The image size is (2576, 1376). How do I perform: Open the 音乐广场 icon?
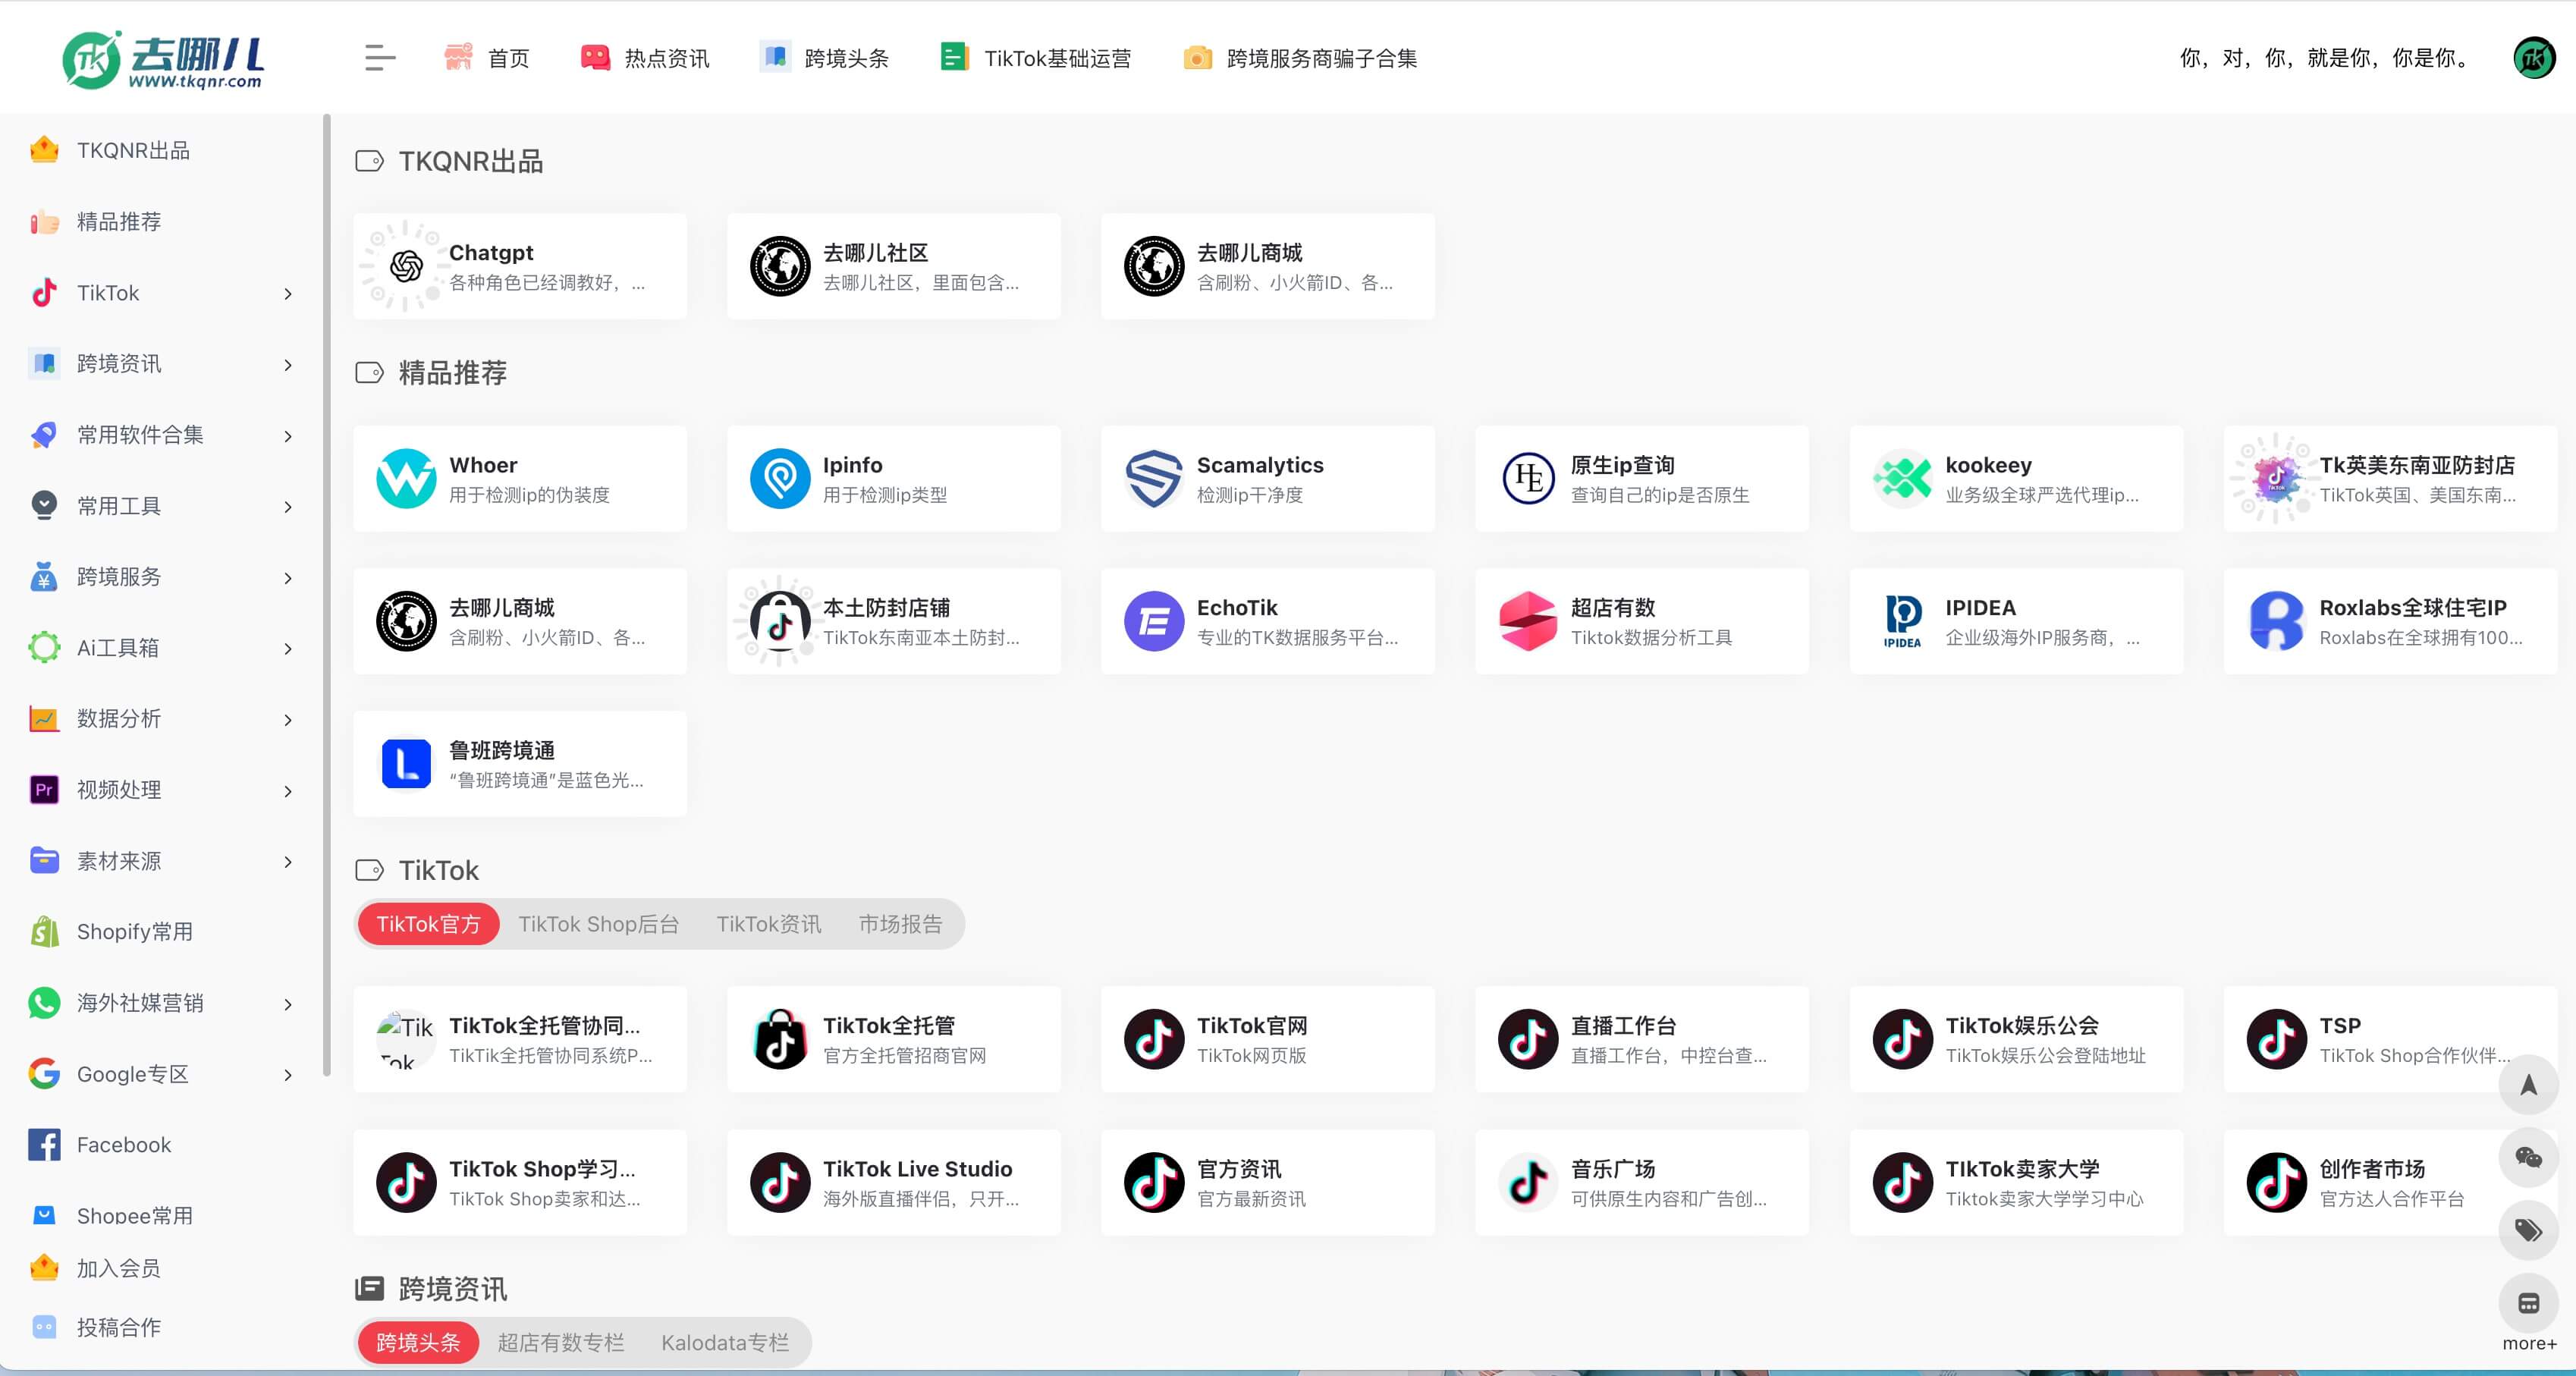coord(1528,1182)
